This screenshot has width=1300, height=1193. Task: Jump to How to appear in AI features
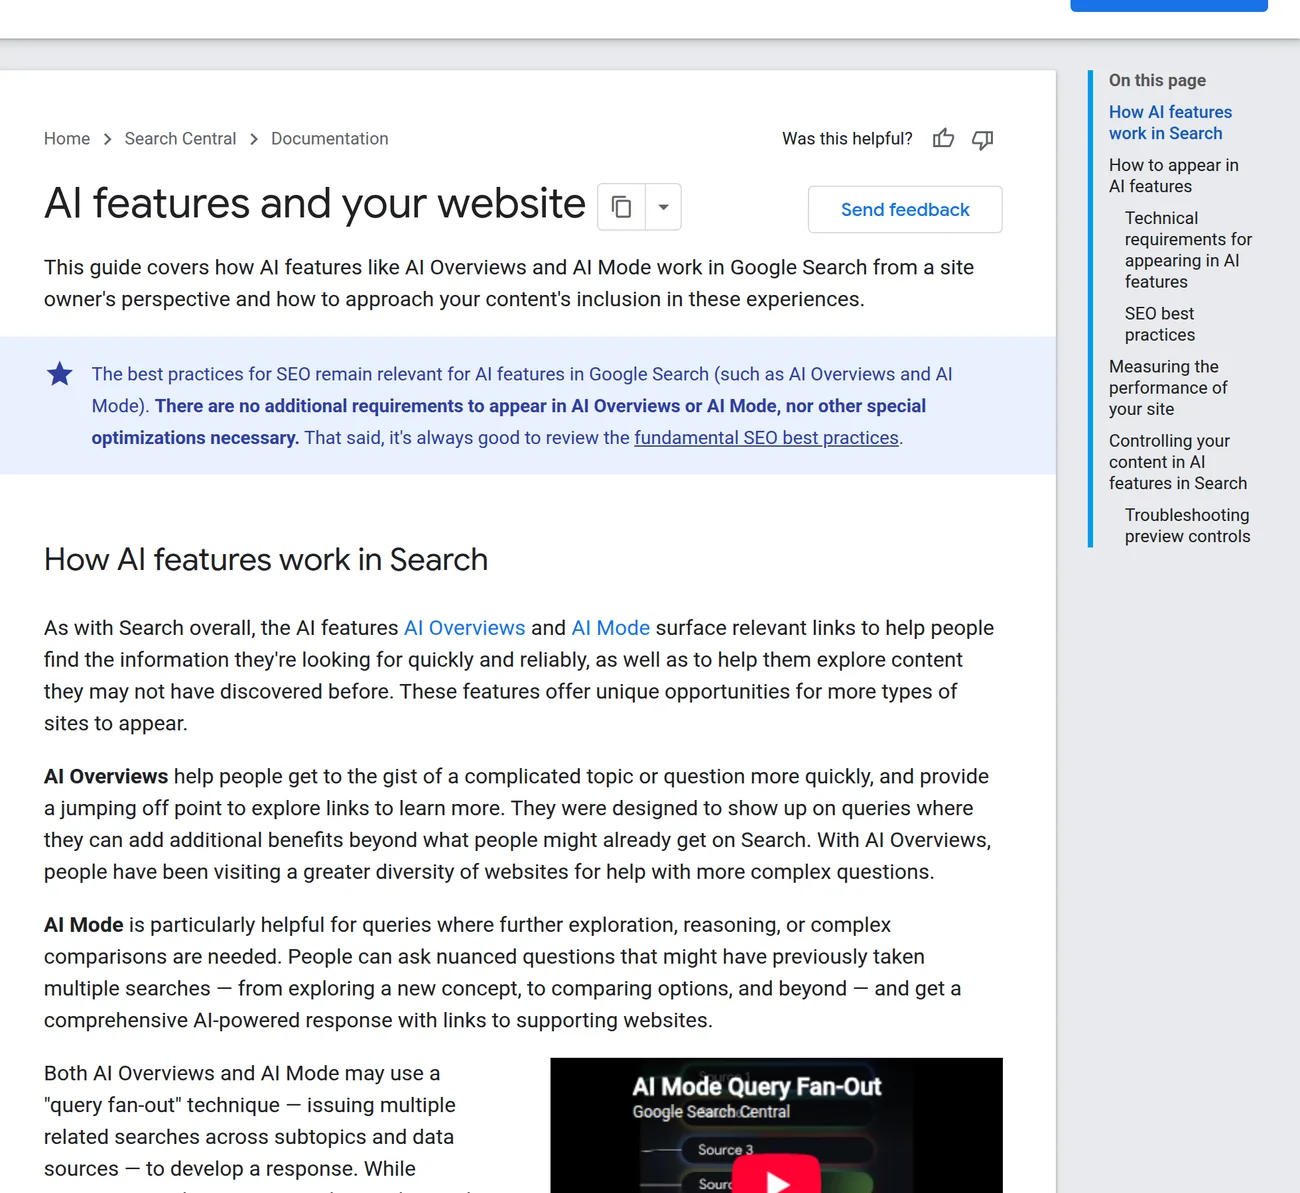(1173, 176)
